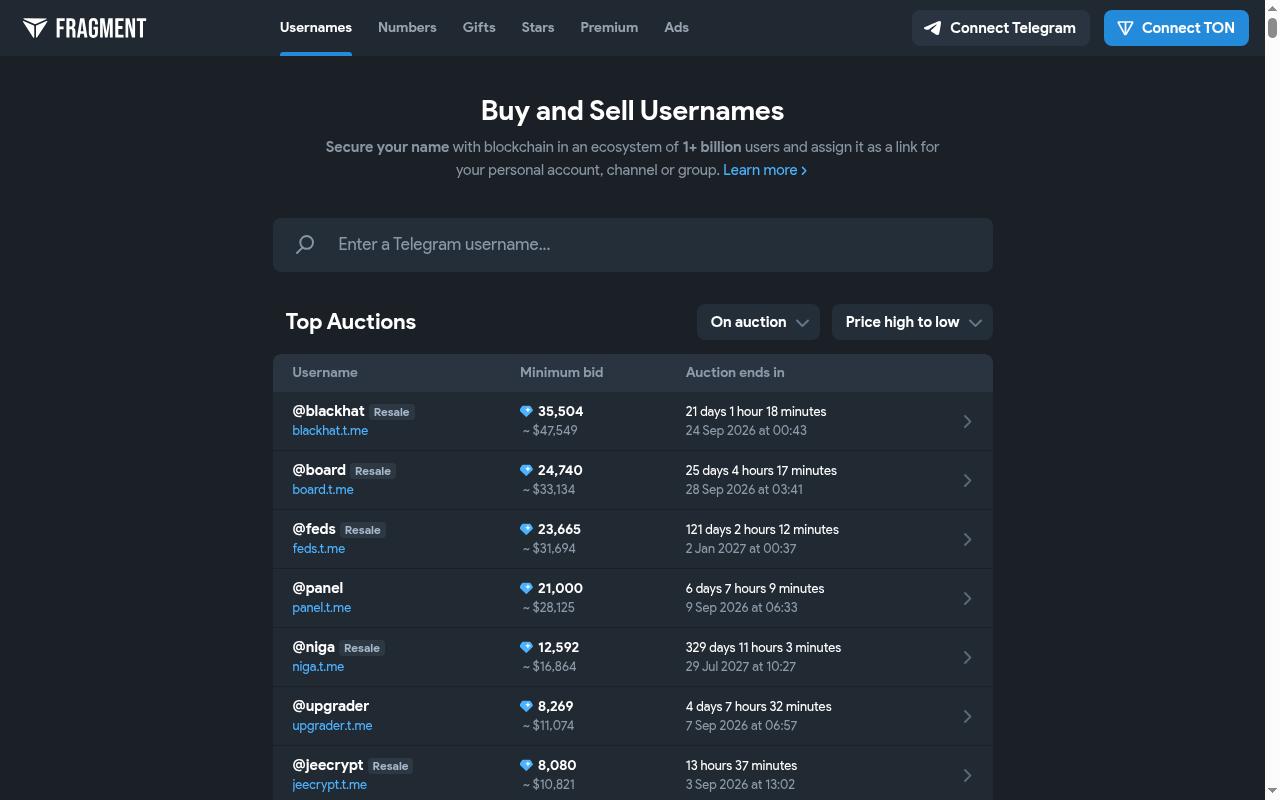The width and height of the screenshot is (1280, 800).
Task: Select the @jeecrypt username
Action: click(x=328, y=765)
